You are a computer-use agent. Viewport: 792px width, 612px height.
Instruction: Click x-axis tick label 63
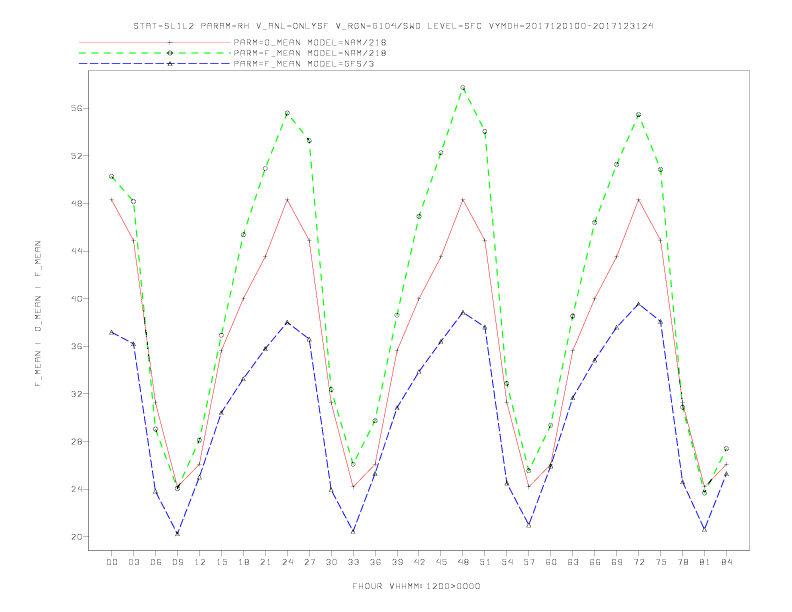[x=573, y=562]
